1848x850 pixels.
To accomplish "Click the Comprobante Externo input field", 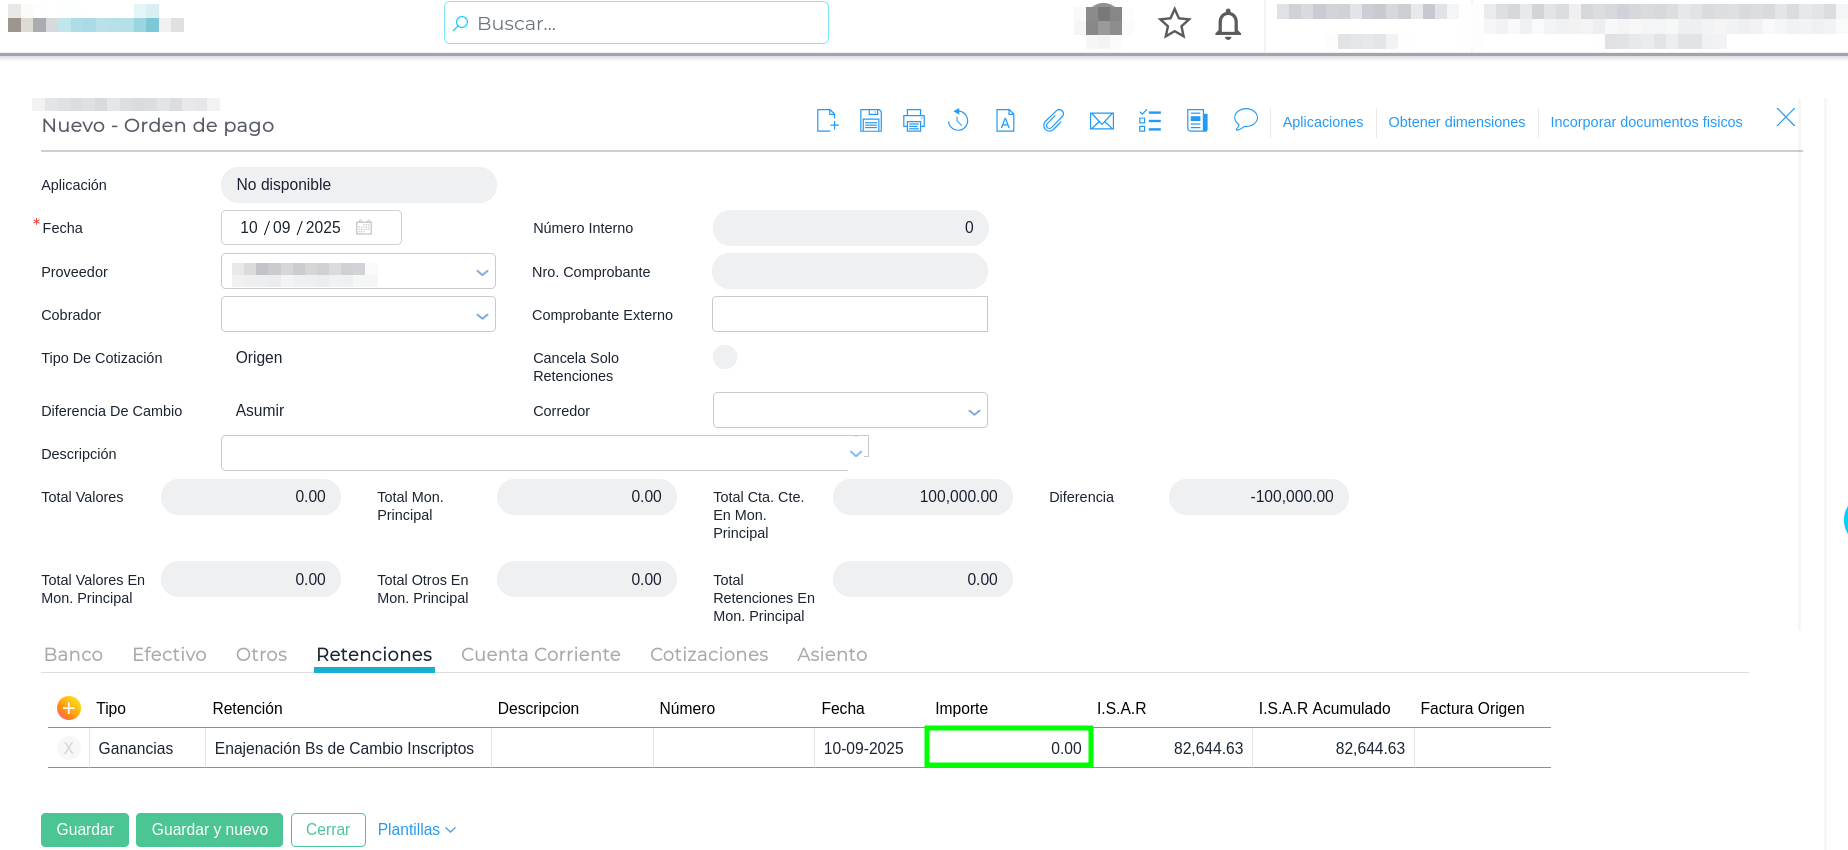I will pos(849,314).
